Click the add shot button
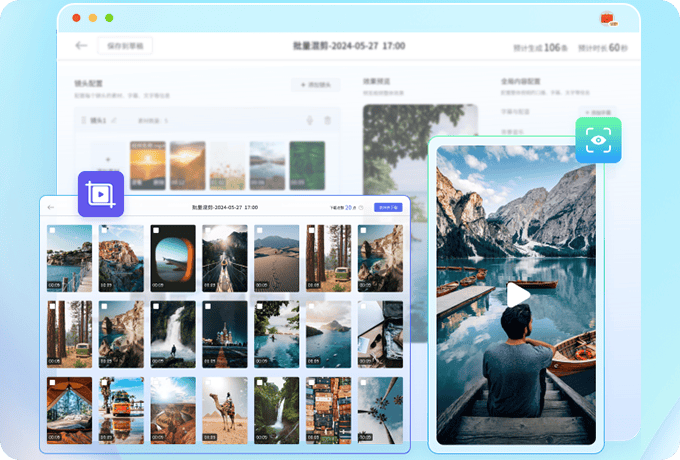680x460 pixels. tap(314, 86)
